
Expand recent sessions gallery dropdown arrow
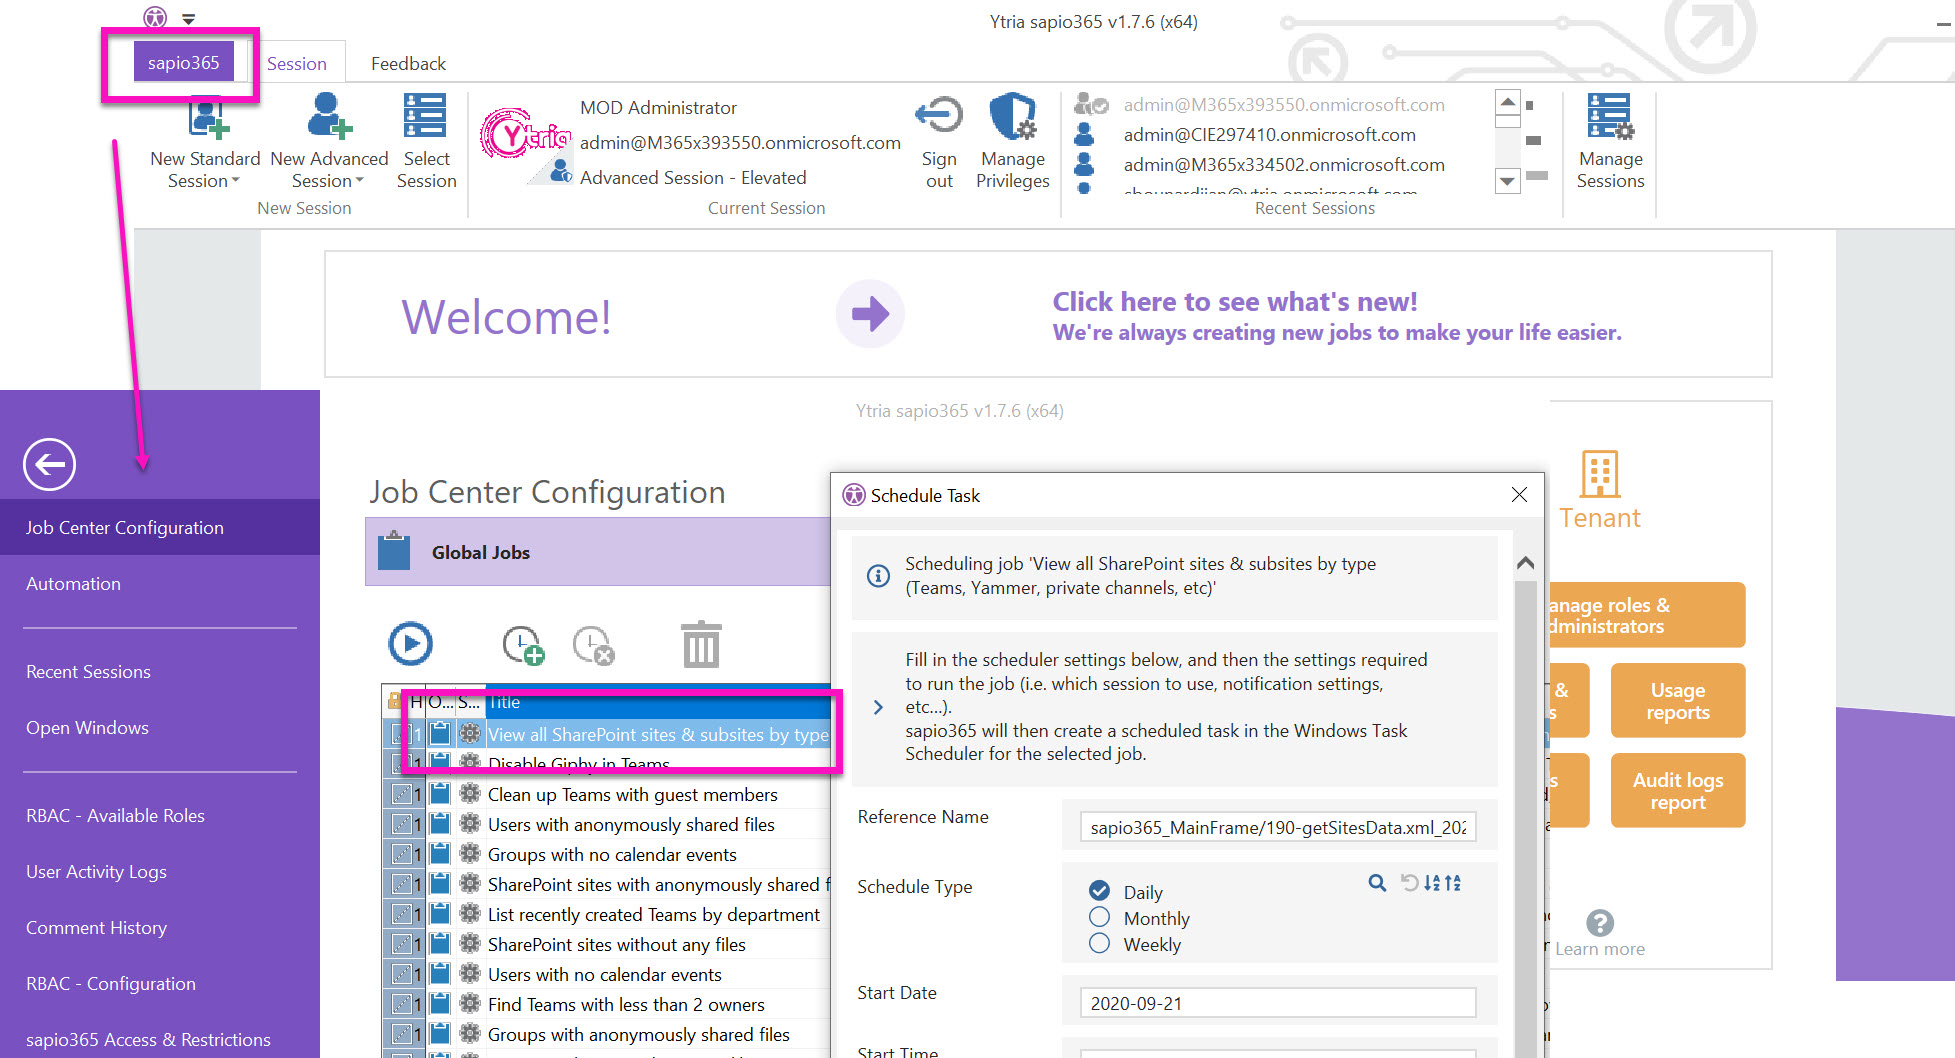pyautogui.click(x=1507, y=181)
